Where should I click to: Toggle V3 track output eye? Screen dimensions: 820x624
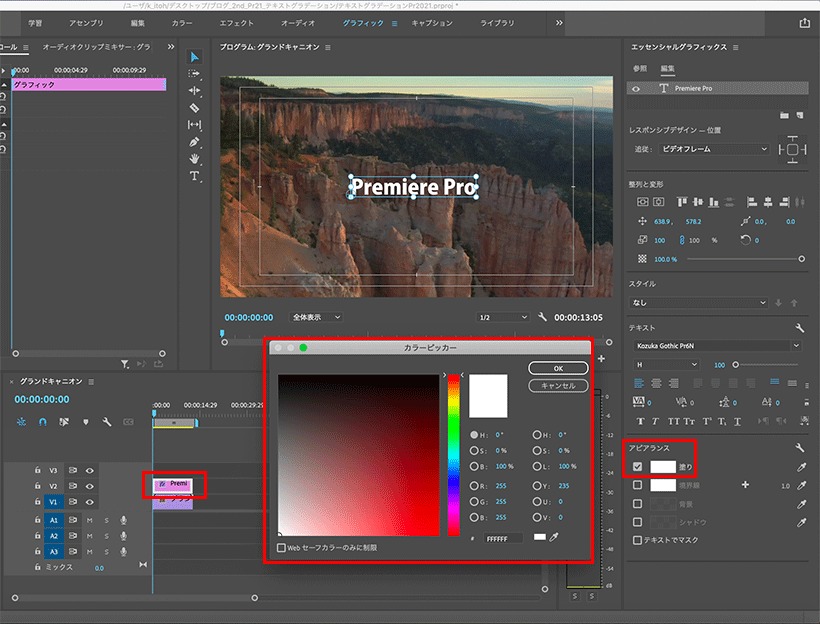(x=90, y=470)
